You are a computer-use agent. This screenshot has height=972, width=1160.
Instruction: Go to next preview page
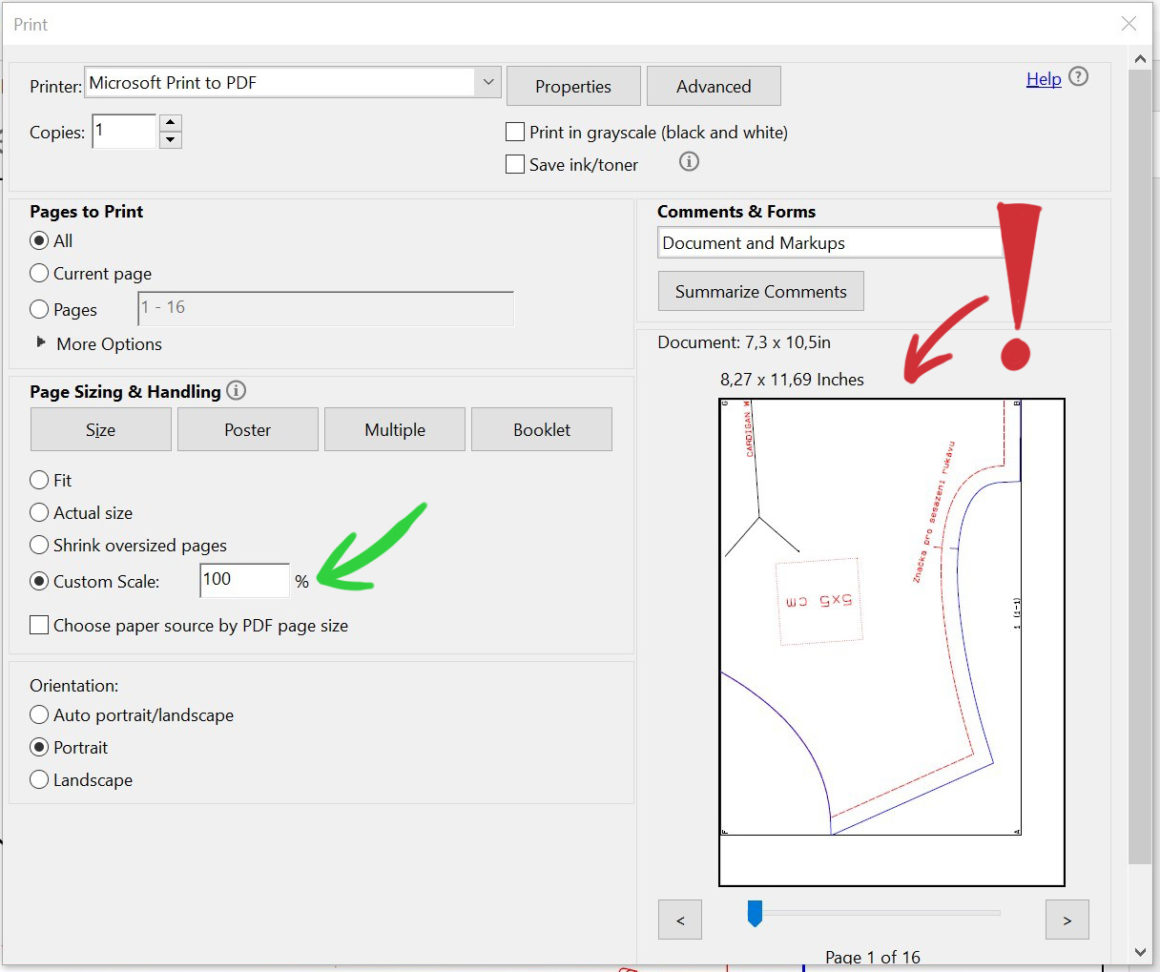point(1066,920)
